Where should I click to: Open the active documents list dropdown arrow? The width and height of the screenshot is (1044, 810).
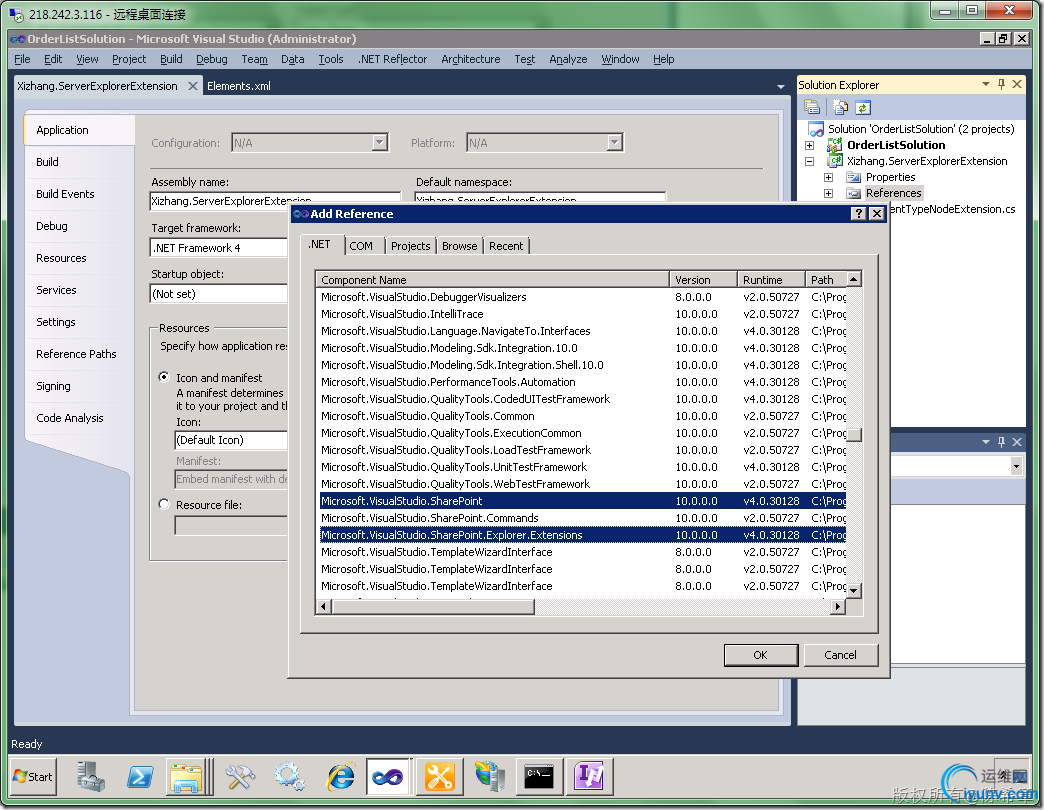[x=781, y=87]
